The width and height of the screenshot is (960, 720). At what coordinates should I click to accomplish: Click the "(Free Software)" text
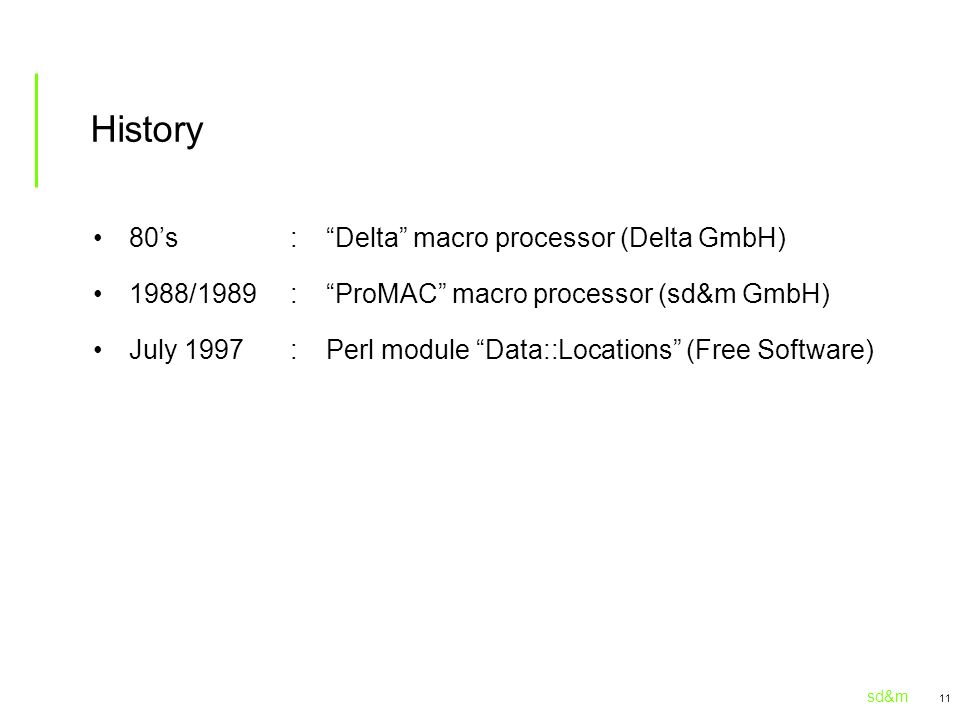[x=781, y=350]
